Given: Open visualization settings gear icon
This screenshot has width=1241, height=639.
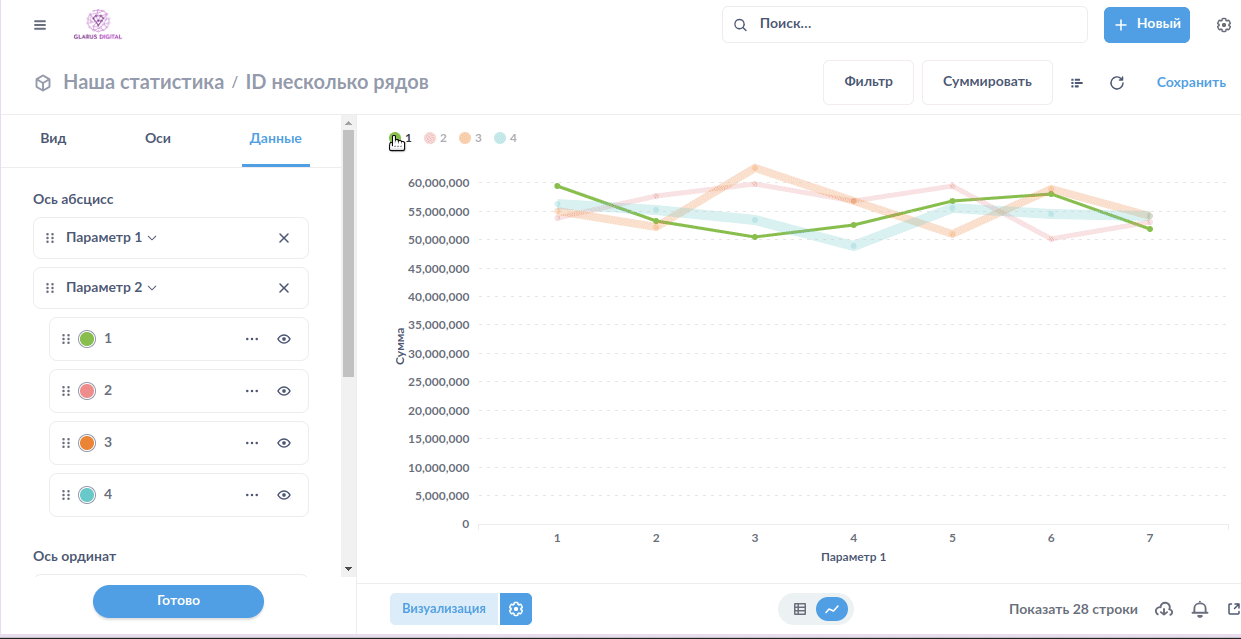Looking at the screenshot, I should [x=516, y=609].
